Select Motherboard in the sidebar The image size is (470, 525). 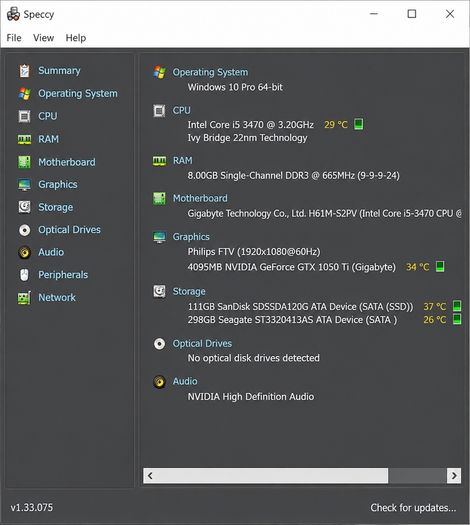coord(67,162)
